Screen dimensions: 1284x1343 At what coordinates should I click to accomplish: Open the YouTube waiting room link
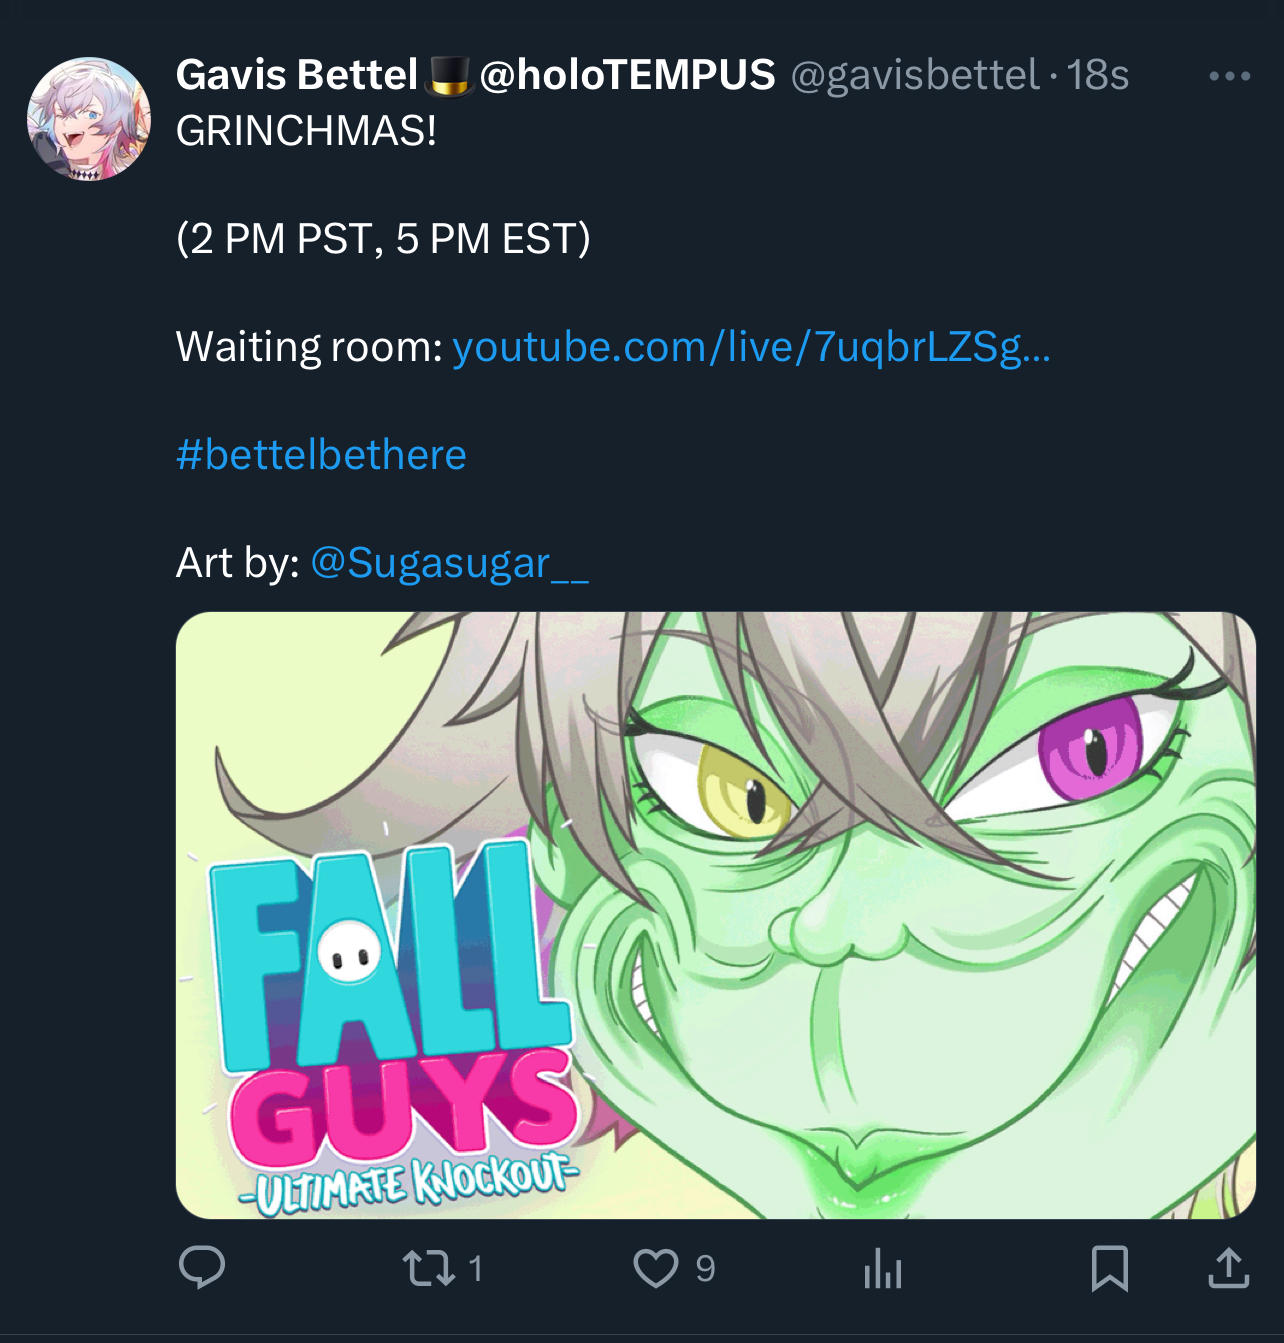pyautogui.click(x=751, y=347)
